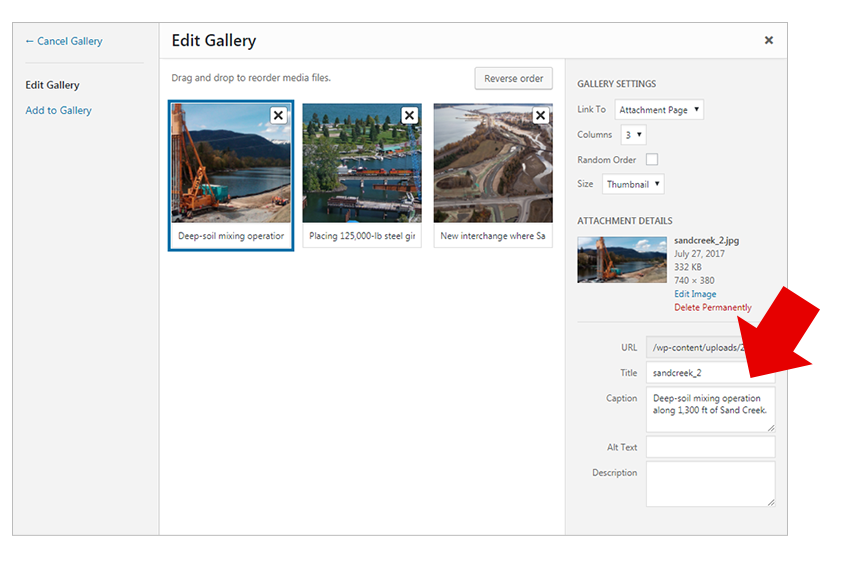Select the New interchange aerial thumbnail
Screen dimensions: 850x562
click(x=493, y=163)
